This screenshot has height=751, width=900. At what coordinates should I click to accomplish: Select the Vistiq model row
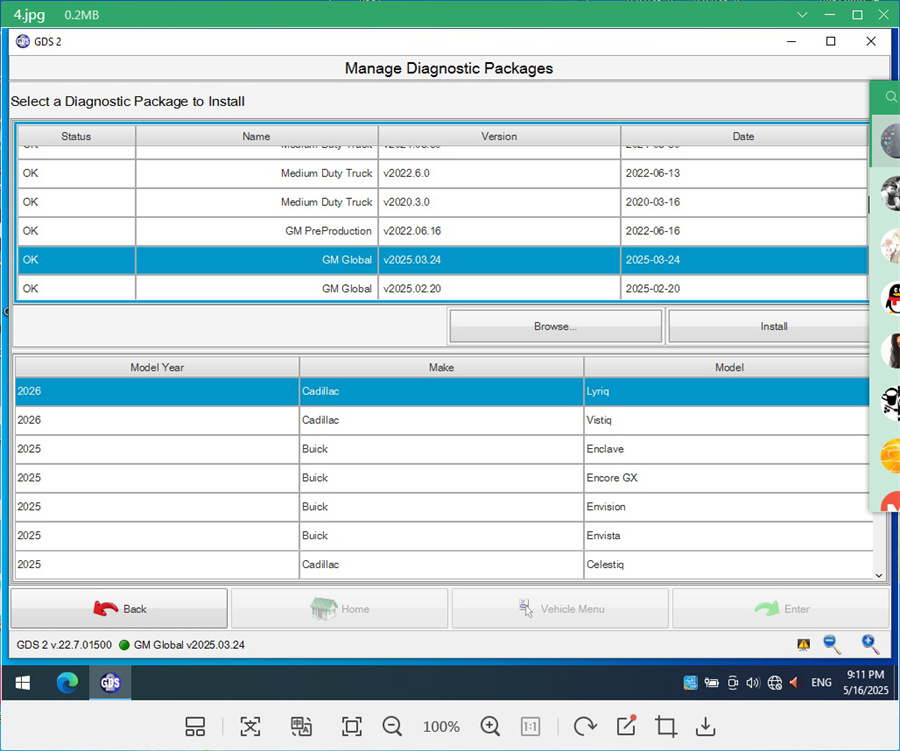444,420
